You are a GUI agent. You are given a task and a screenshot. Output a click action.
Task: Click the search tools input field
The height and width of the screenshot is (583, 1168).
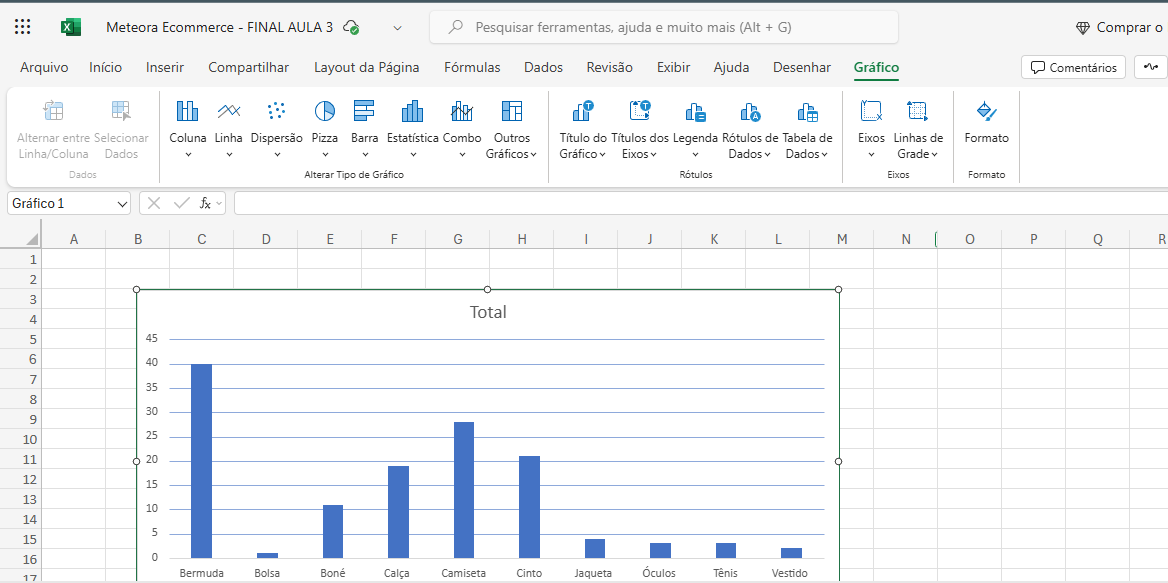coord(664,28)
